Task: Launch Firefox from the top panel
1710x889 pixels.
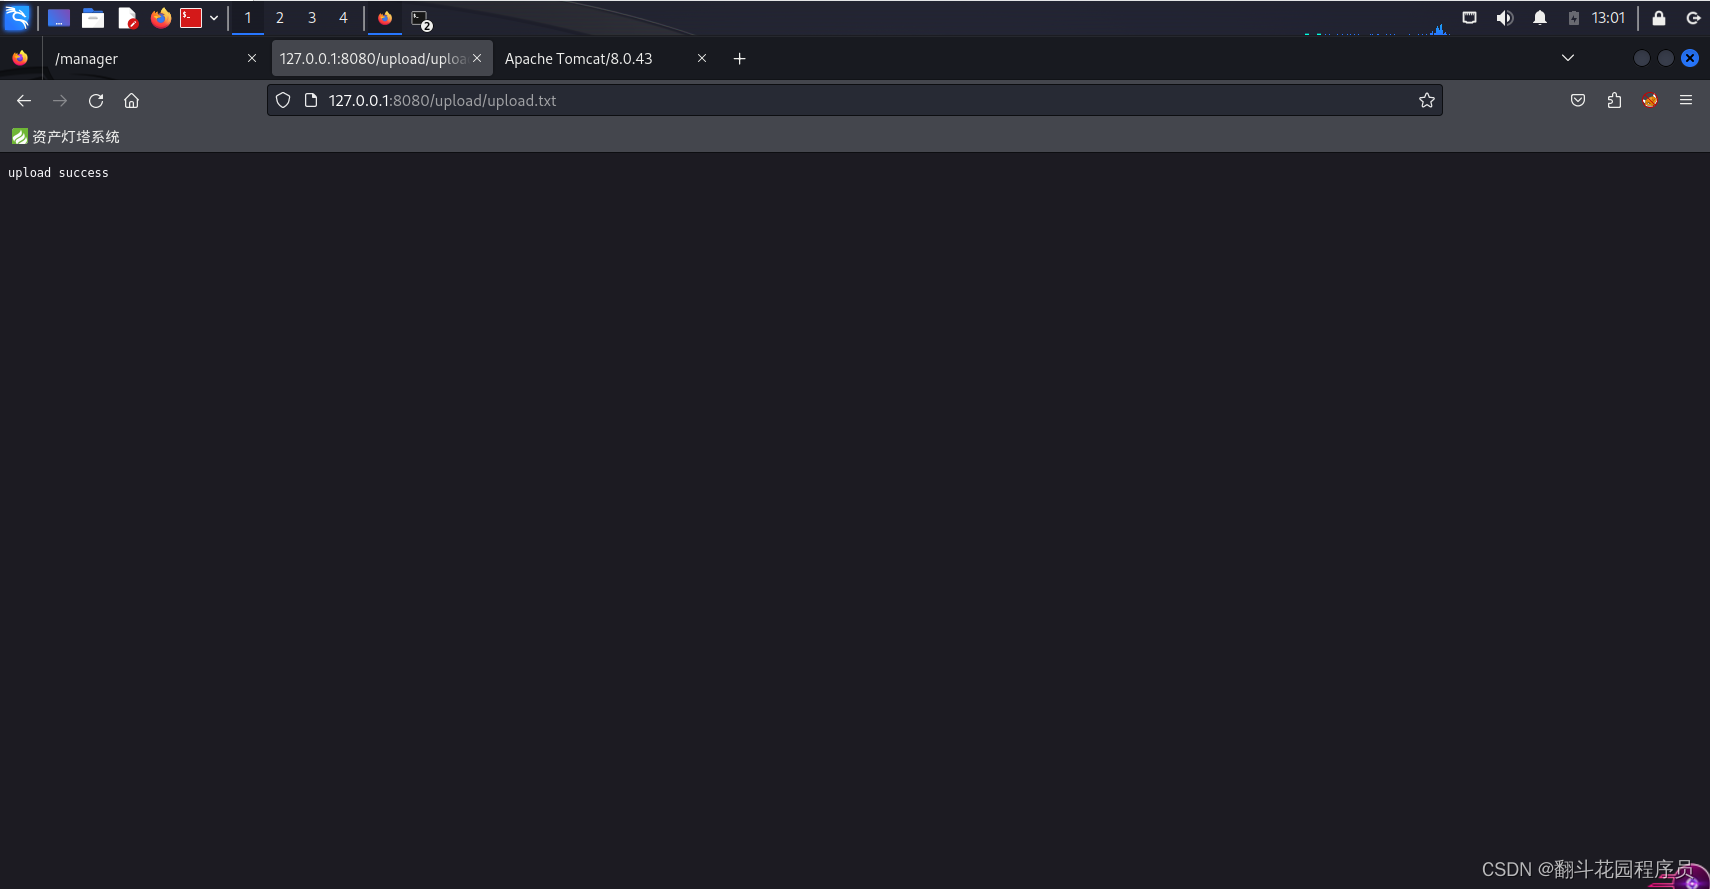Action: click(x=161, y=18)
